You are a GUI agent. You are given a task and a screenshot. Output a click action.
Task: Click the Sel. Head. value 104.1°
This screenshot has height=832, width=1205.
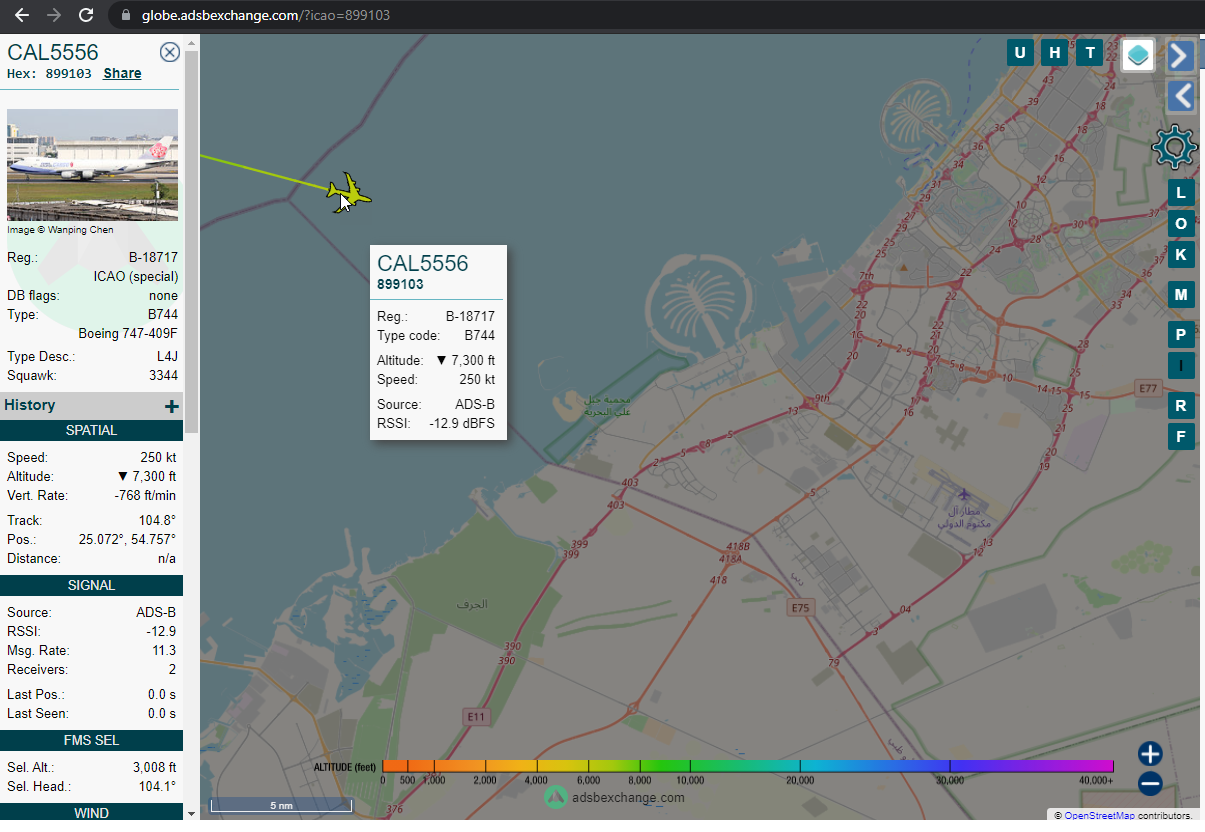point(156,787)
